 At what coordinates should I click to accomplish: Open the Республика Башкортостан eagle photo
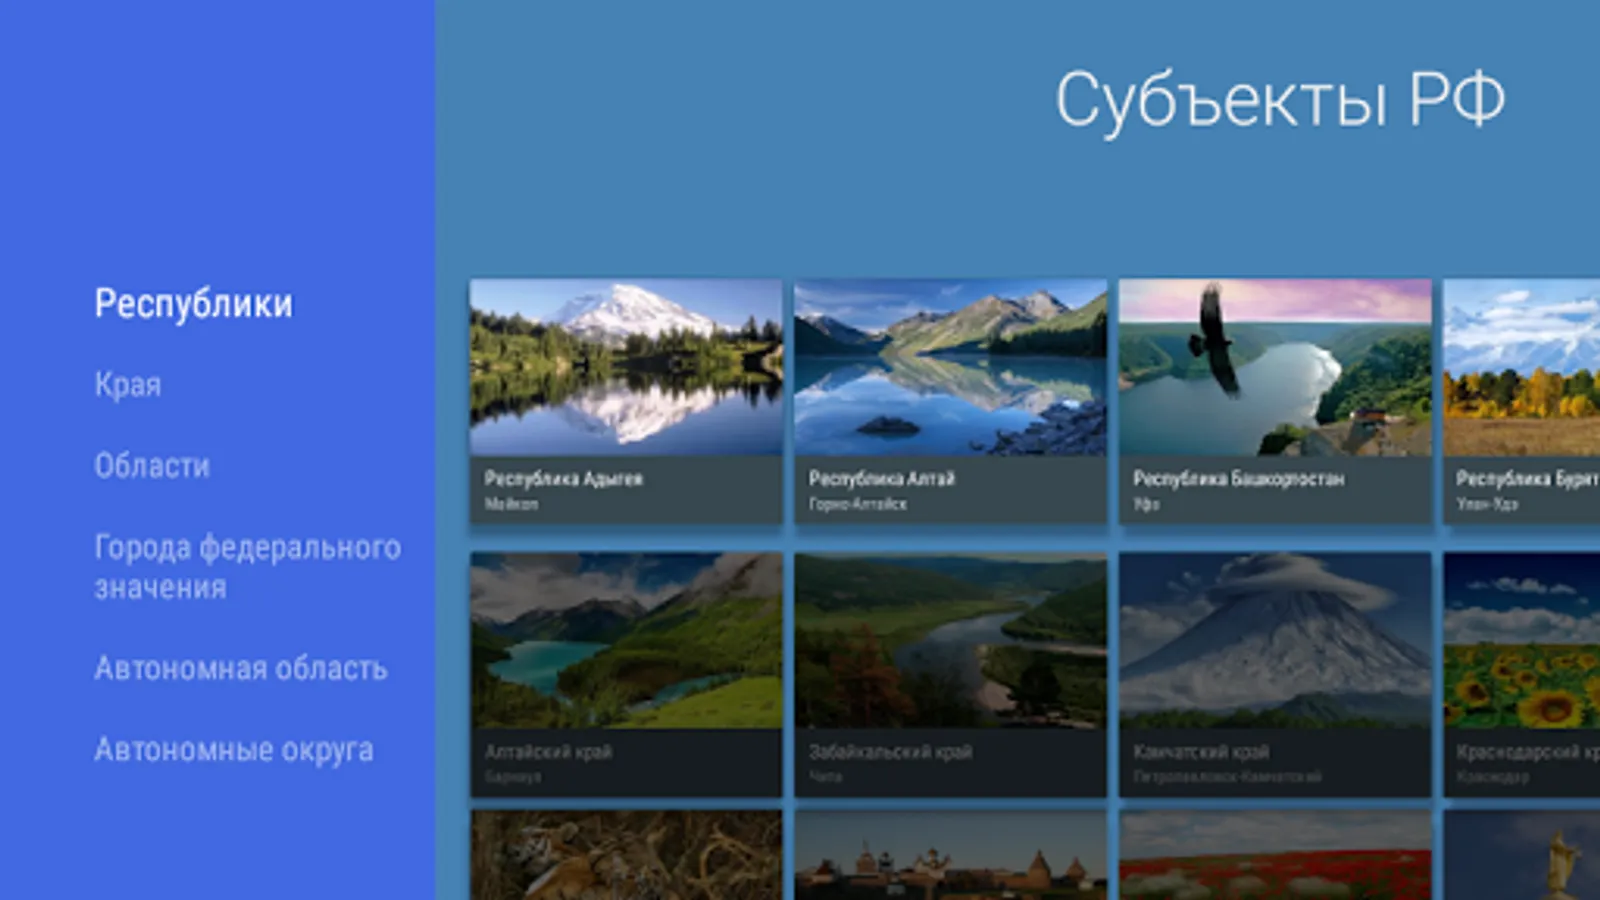click(x=1275, y=367)
